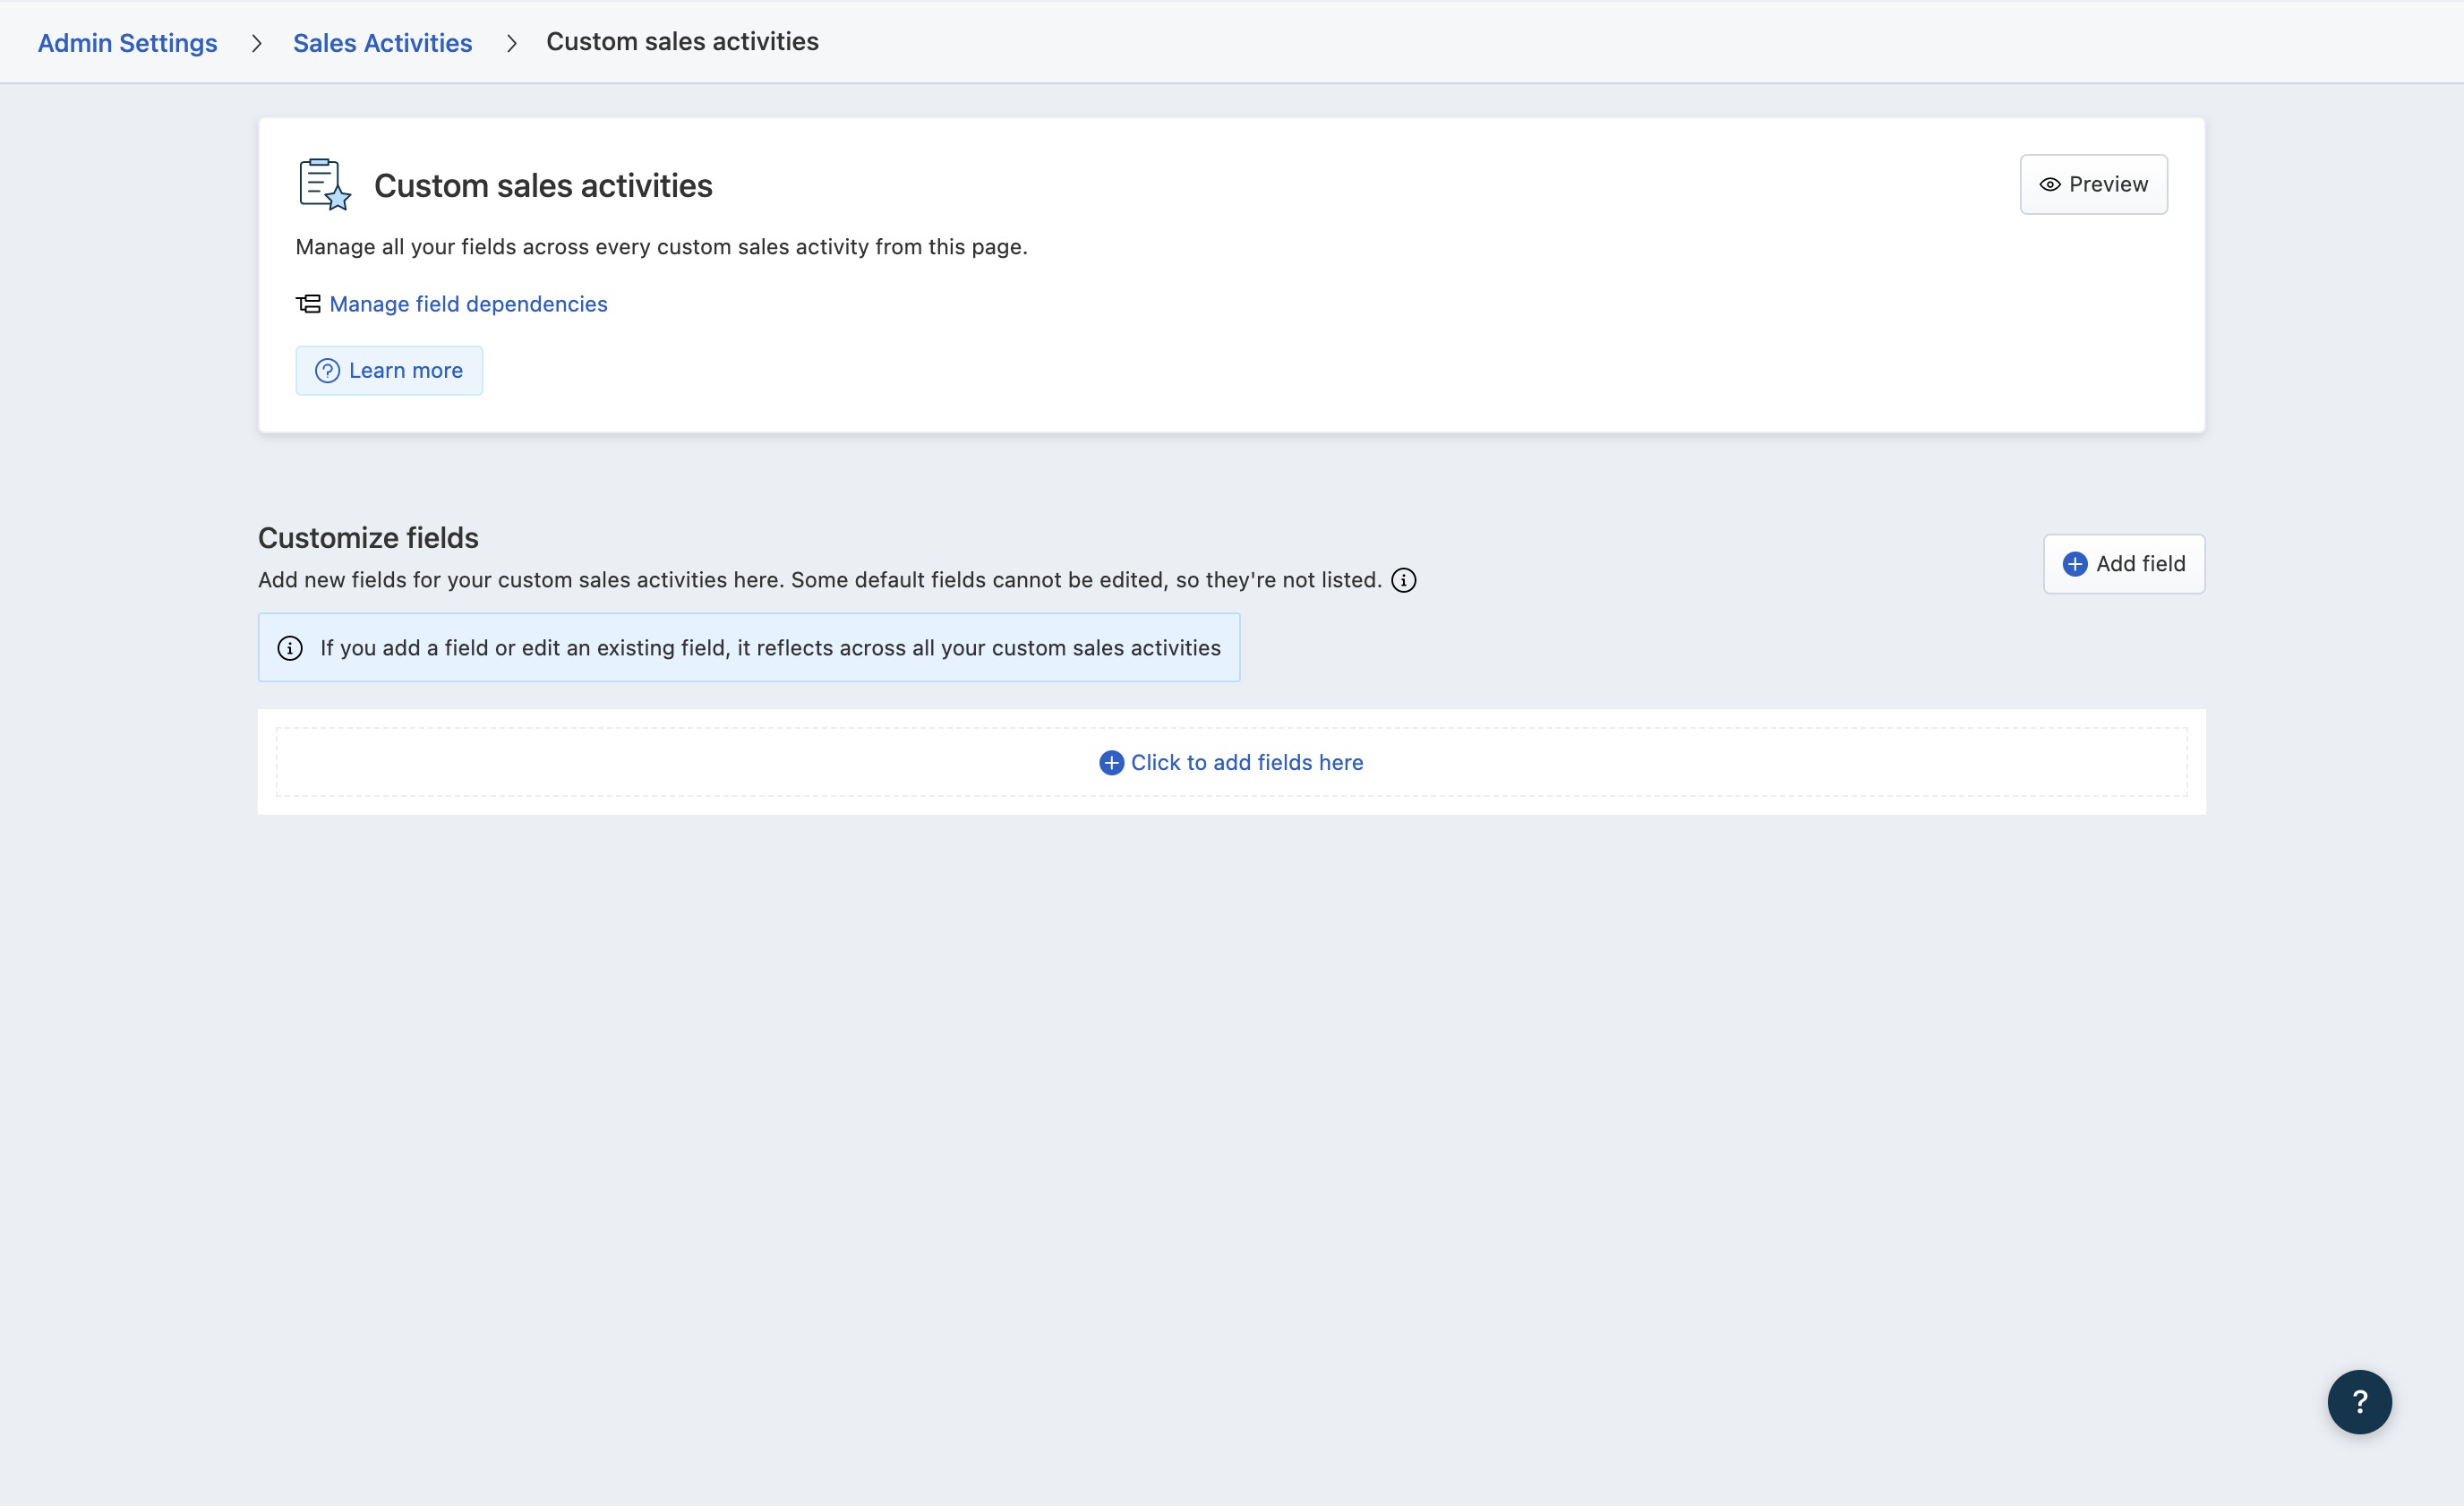The image size is (2464, 1506).
Task: Open the Preview button
Action: point(2093,184)
